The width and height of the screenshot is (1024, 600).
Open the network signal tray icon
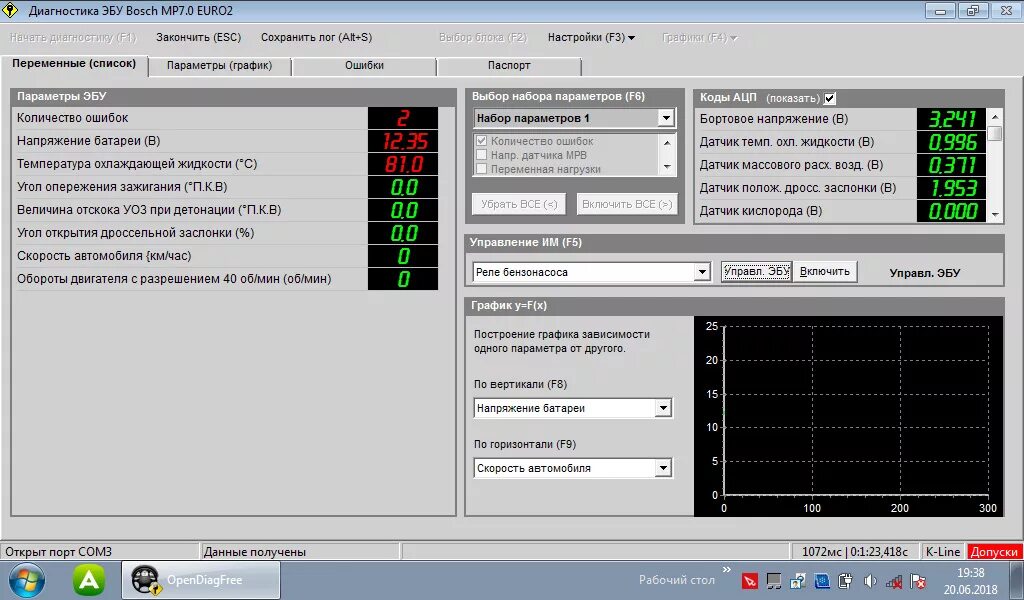click(893, 580)
